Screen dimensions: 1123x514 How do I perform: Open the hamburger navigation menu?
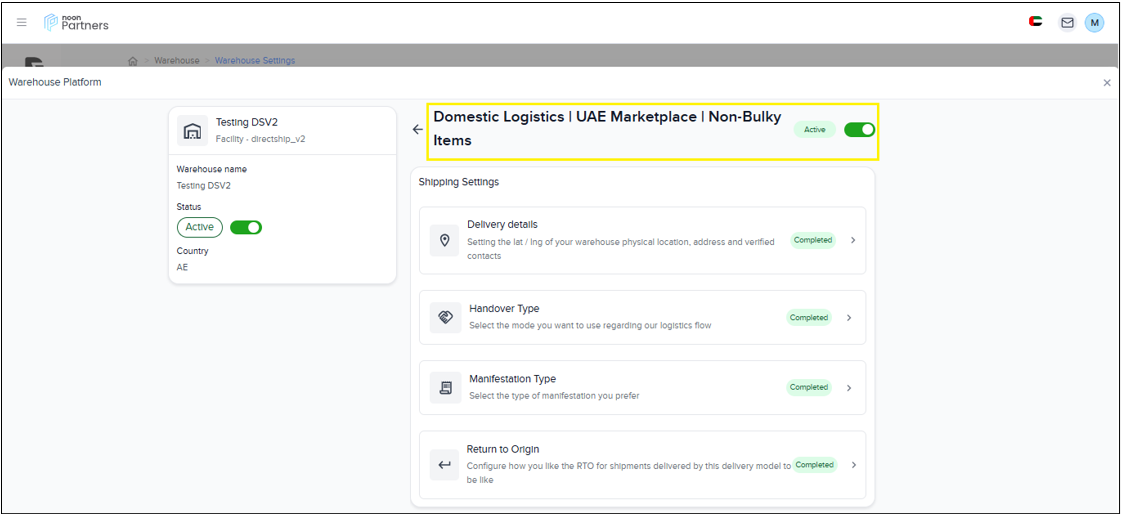tap(22, 22)
